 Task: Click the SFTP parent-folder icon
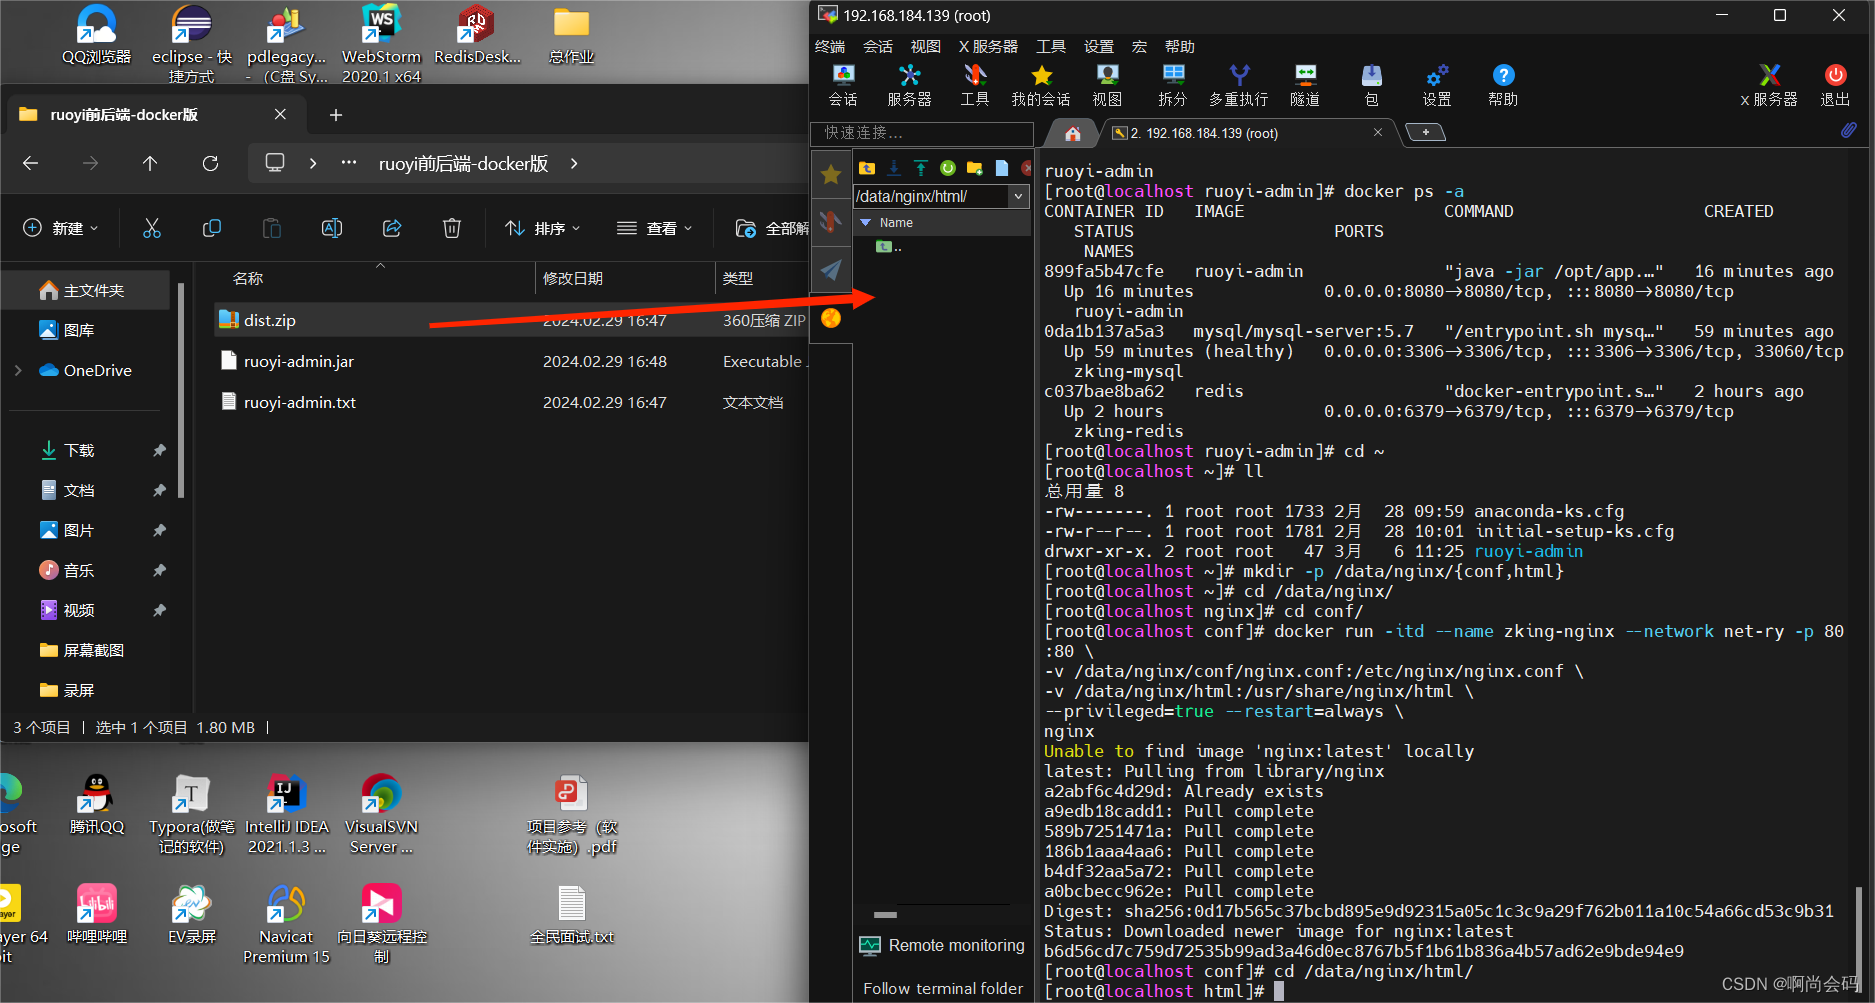[867, 168]
